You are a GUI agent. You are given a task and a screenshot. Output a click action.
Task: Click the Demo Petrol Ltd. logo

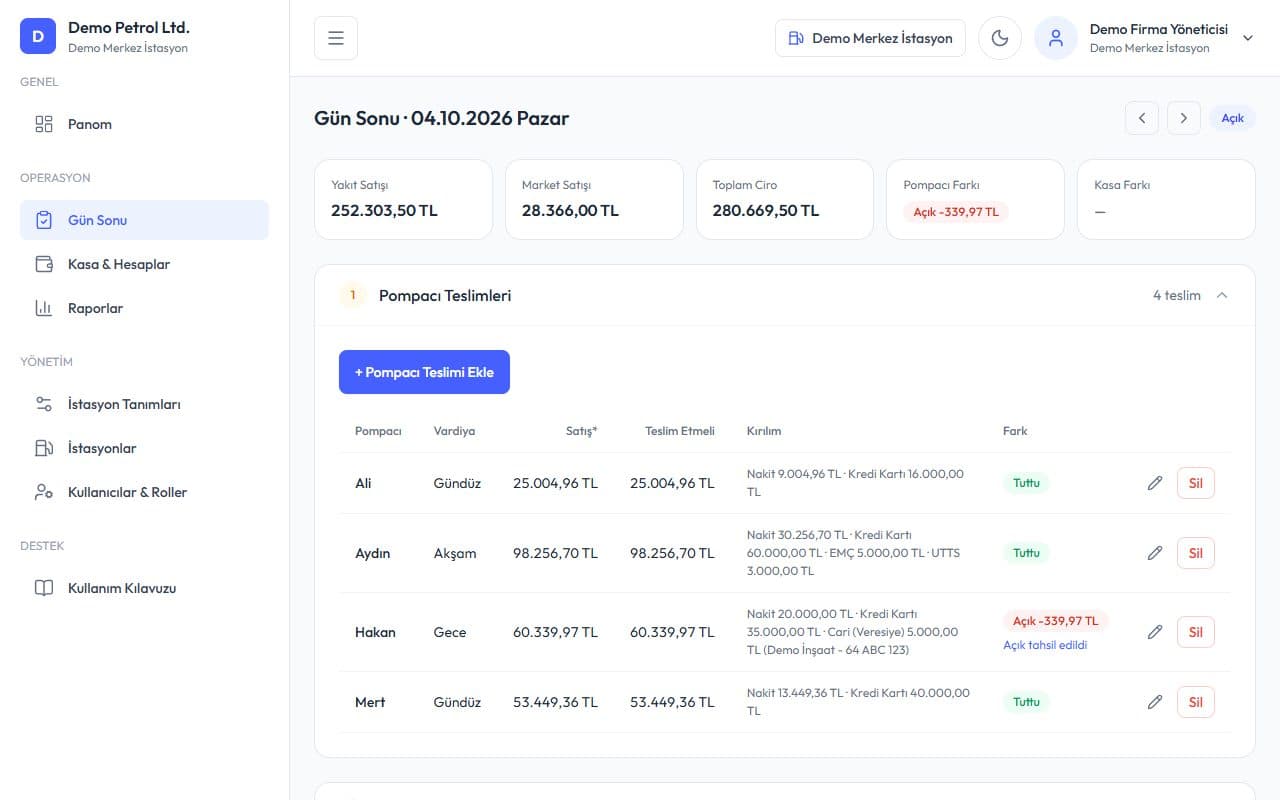(x=38, y=36)
